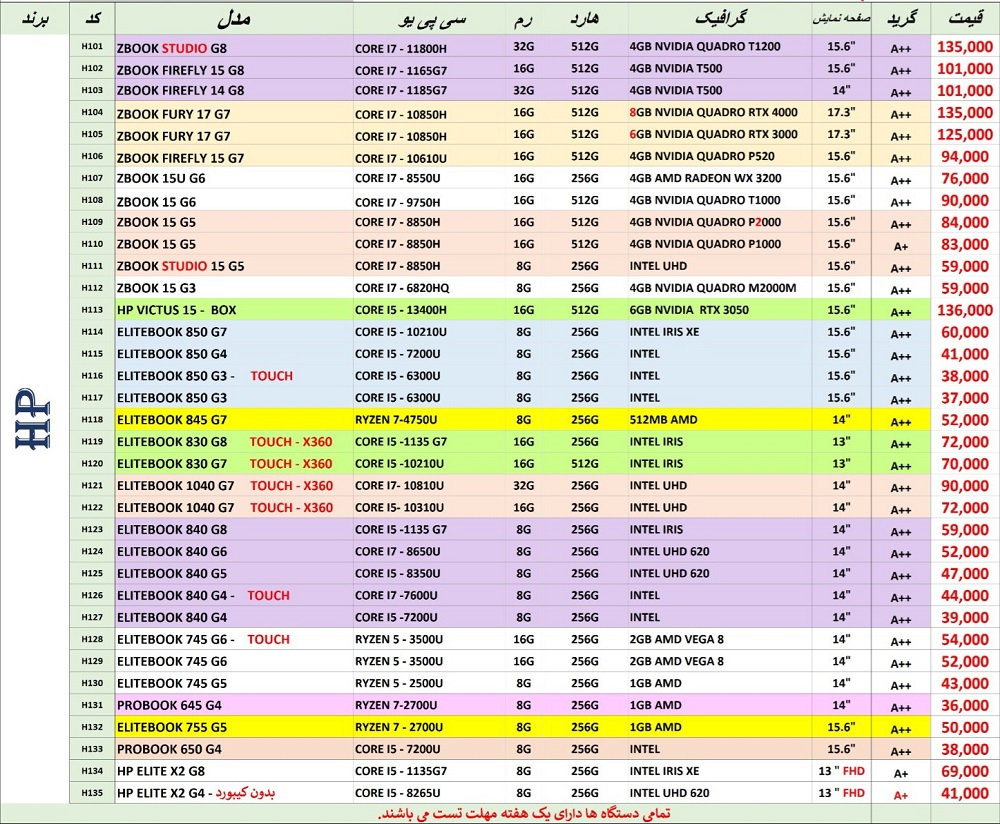Click price 69,000 for HP ELITE X2 G8
The height and width of the screenshot is (824, 1000).
click(x=965, y=772)
